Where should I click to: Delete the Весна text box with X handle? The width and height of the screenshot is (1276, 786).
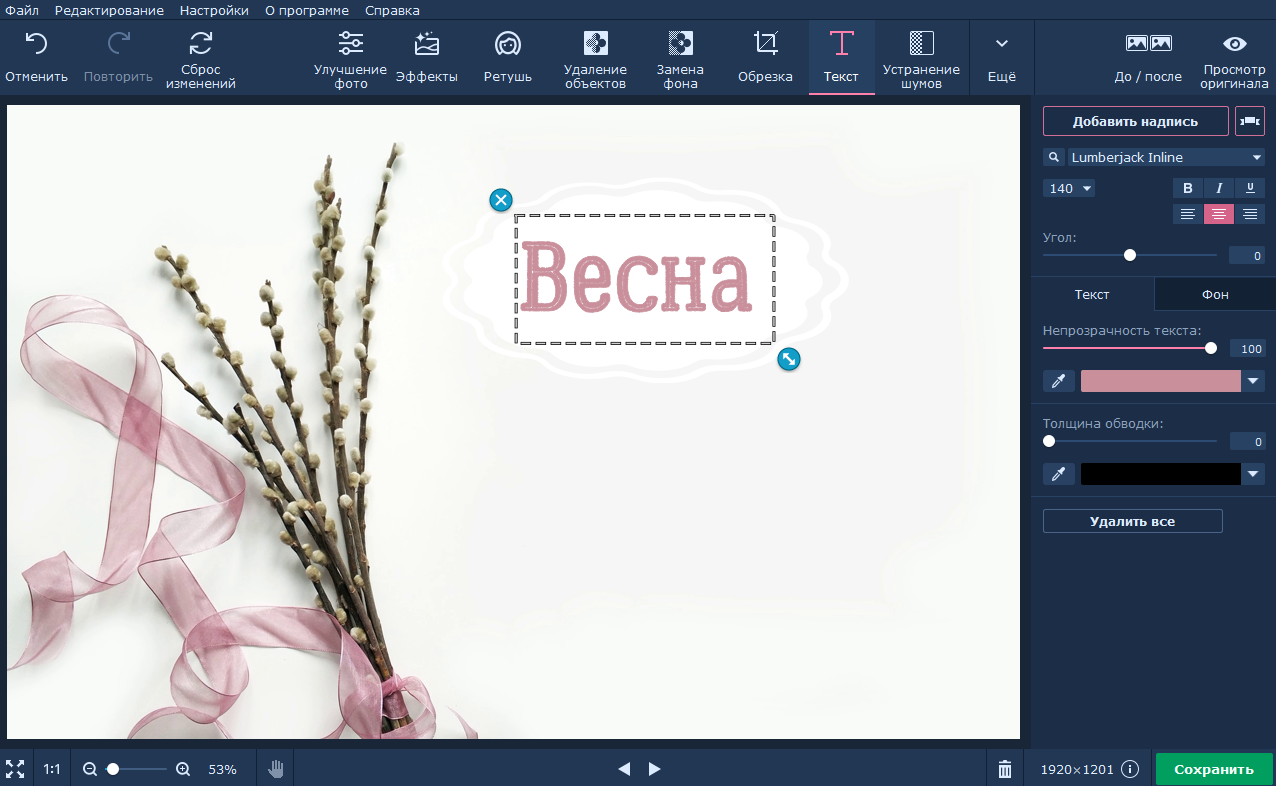pos(501,200)
